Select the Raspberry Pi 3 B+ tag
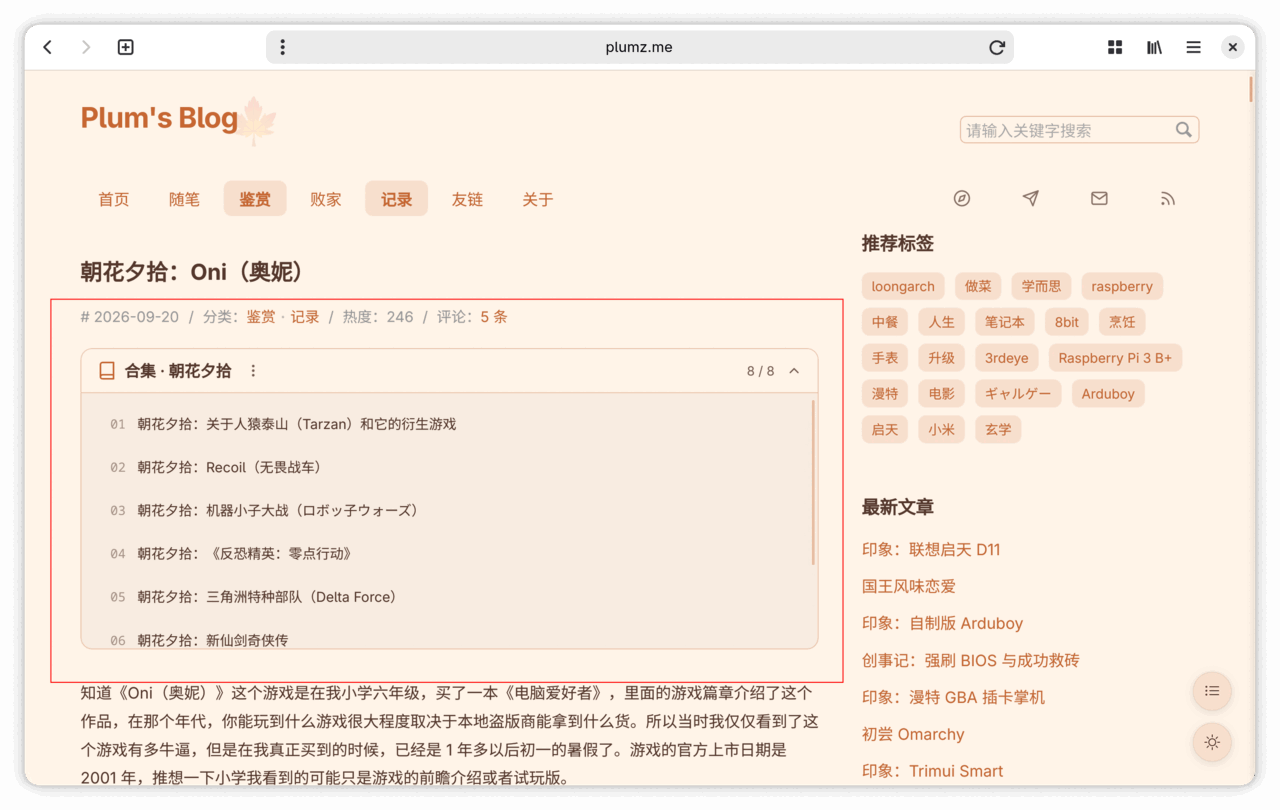The image size is (1280, 810). (x=1115, y=358)
